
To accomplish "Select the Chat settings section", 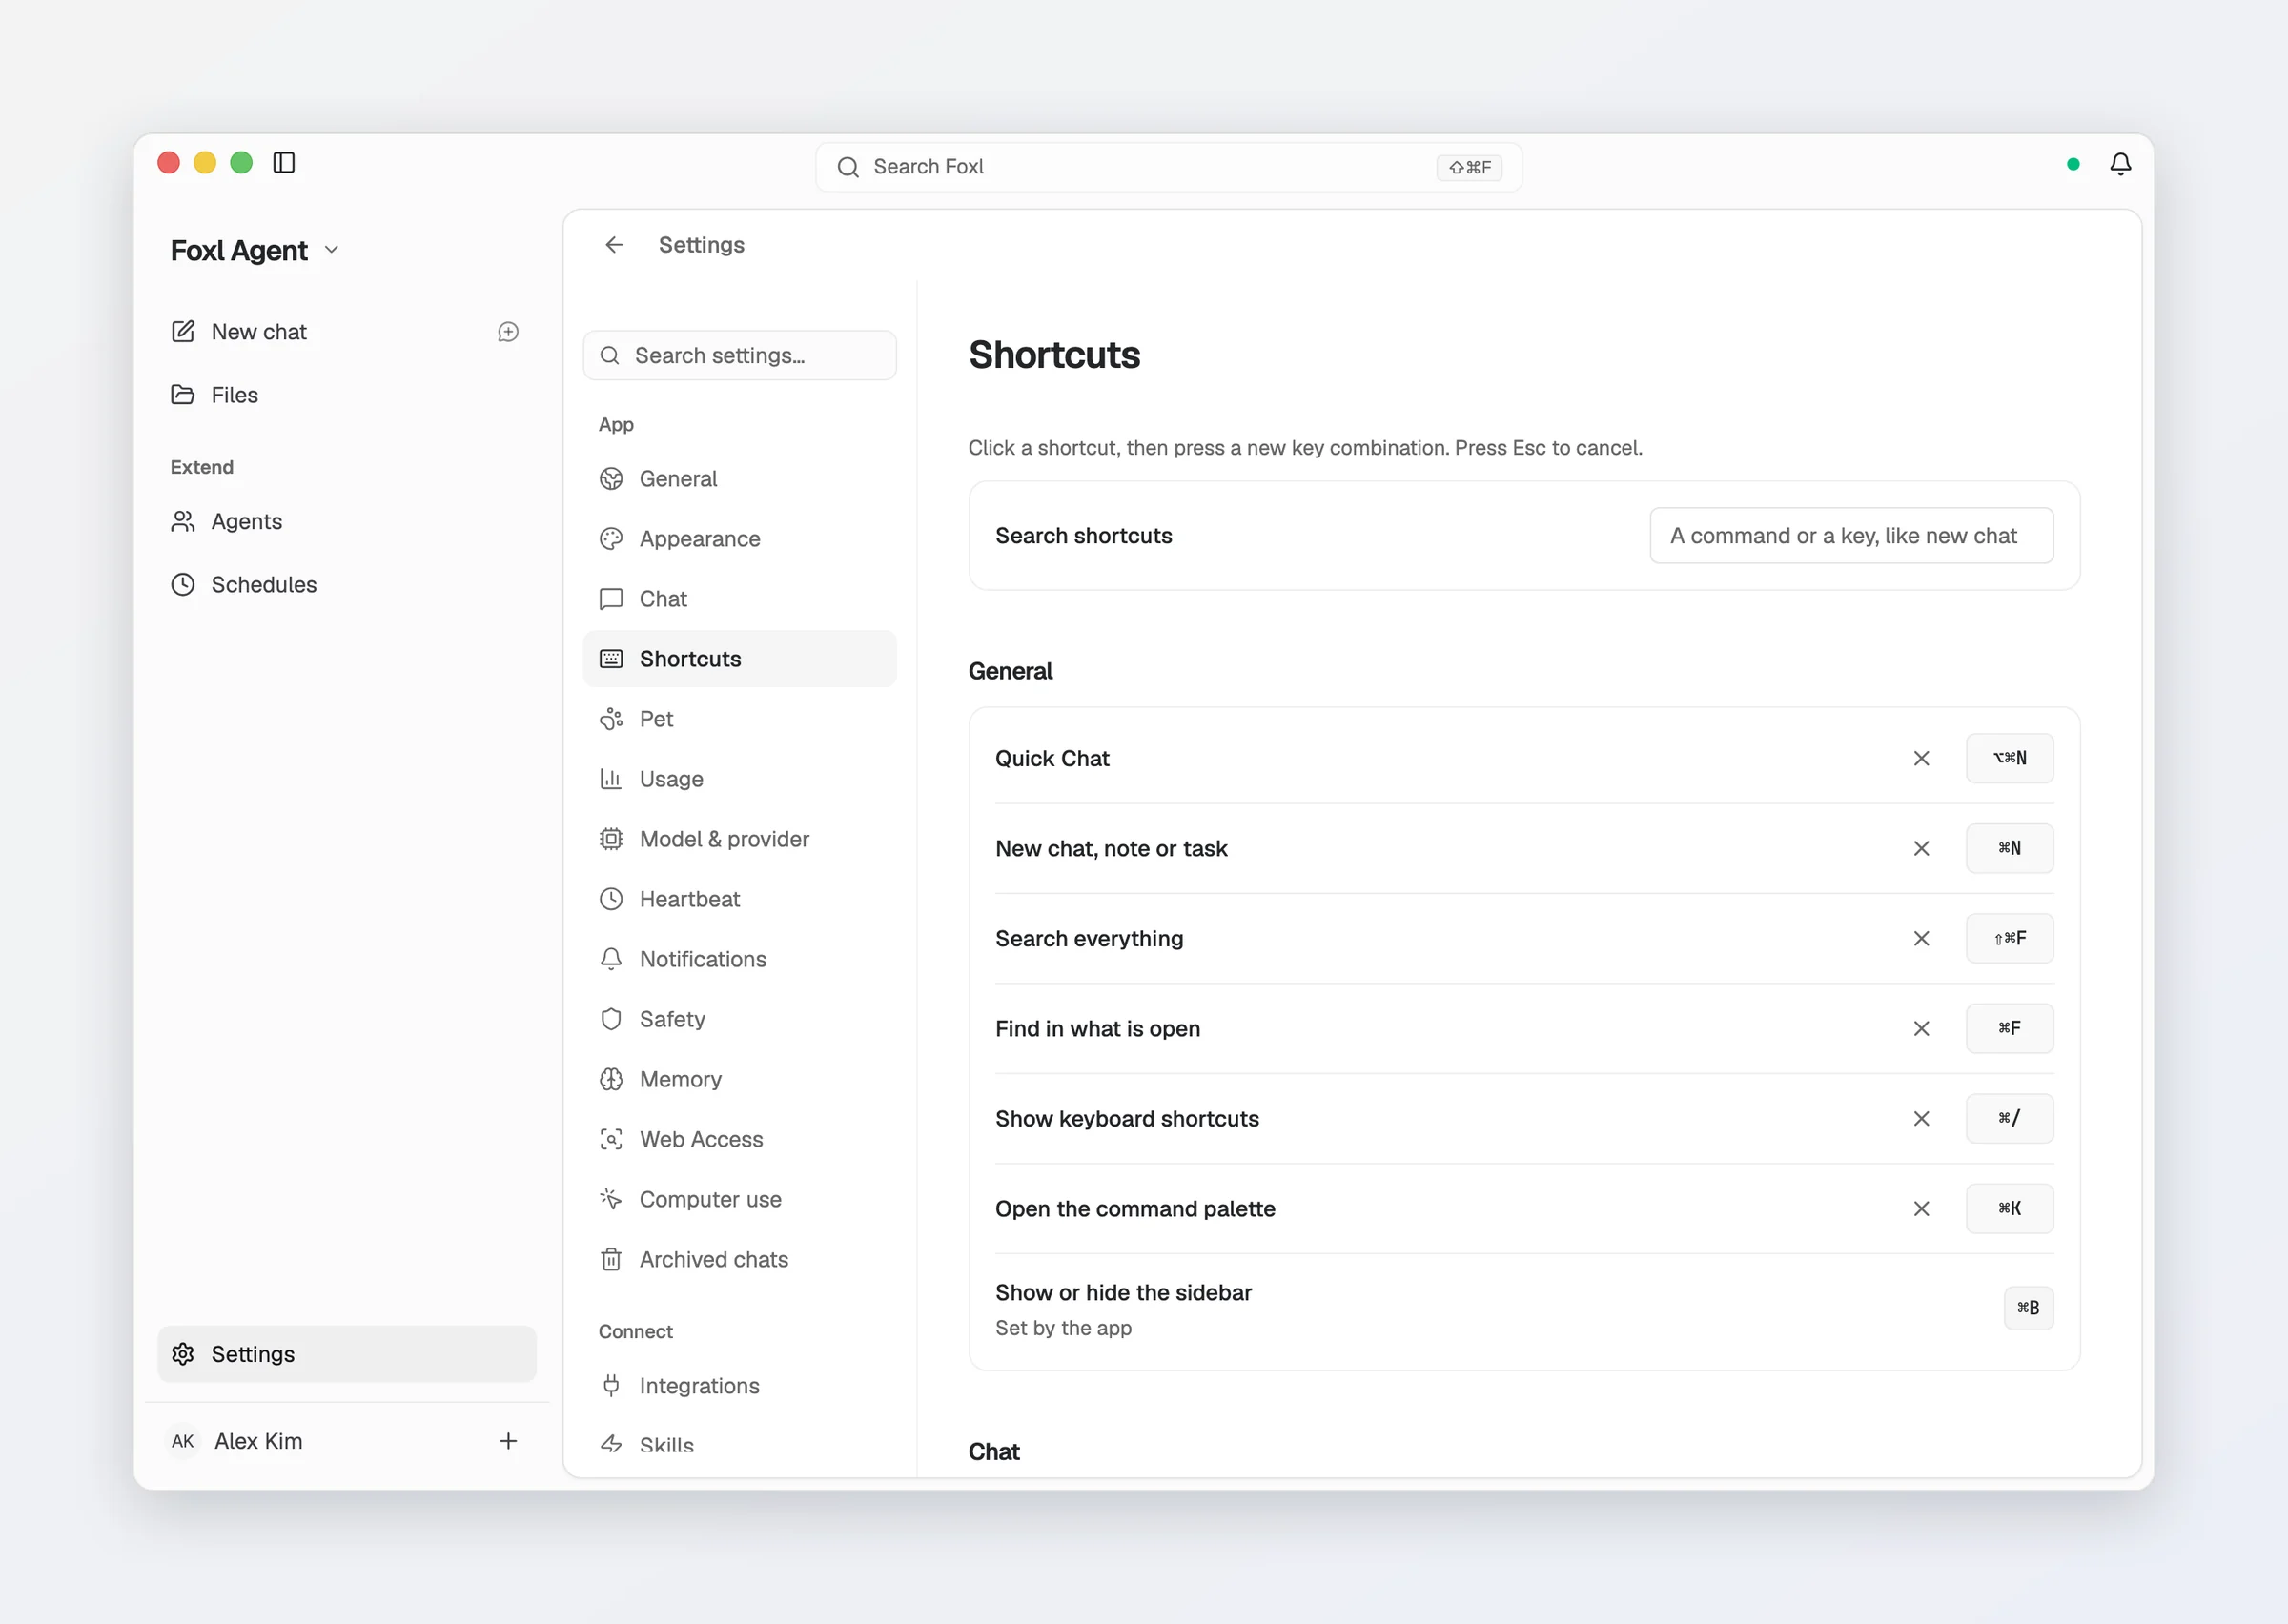I will [739, 599].
